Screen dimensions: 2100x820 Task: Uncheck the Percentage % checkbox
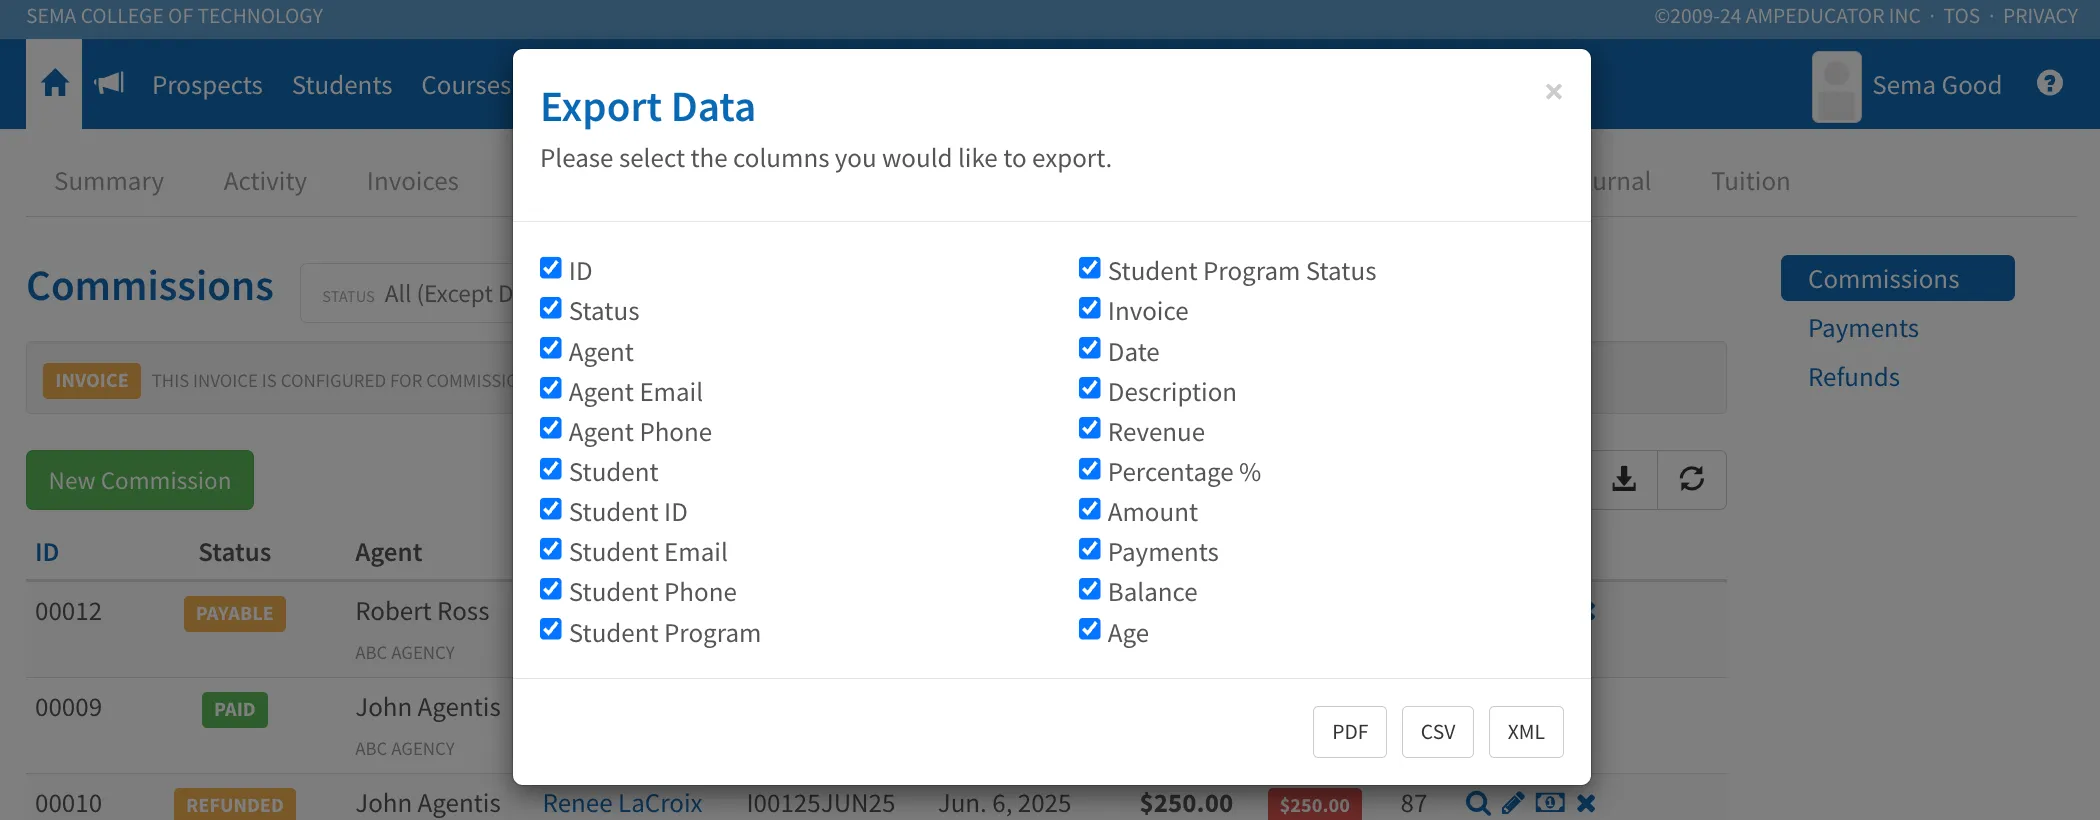[1090, 469]
